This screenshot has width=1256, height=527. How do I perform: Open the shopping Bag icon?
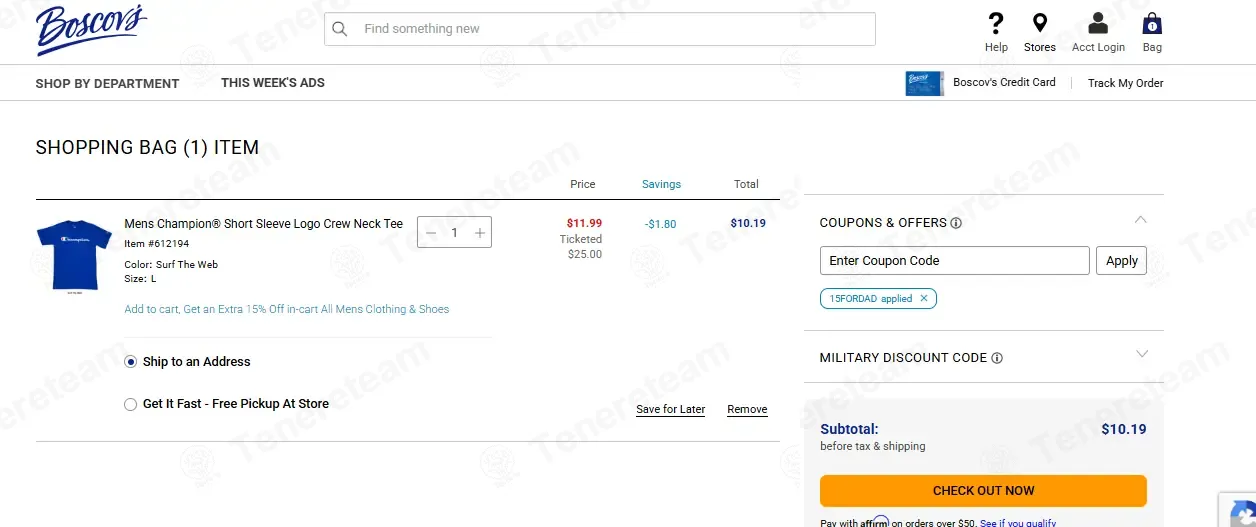pos(1152,23)
